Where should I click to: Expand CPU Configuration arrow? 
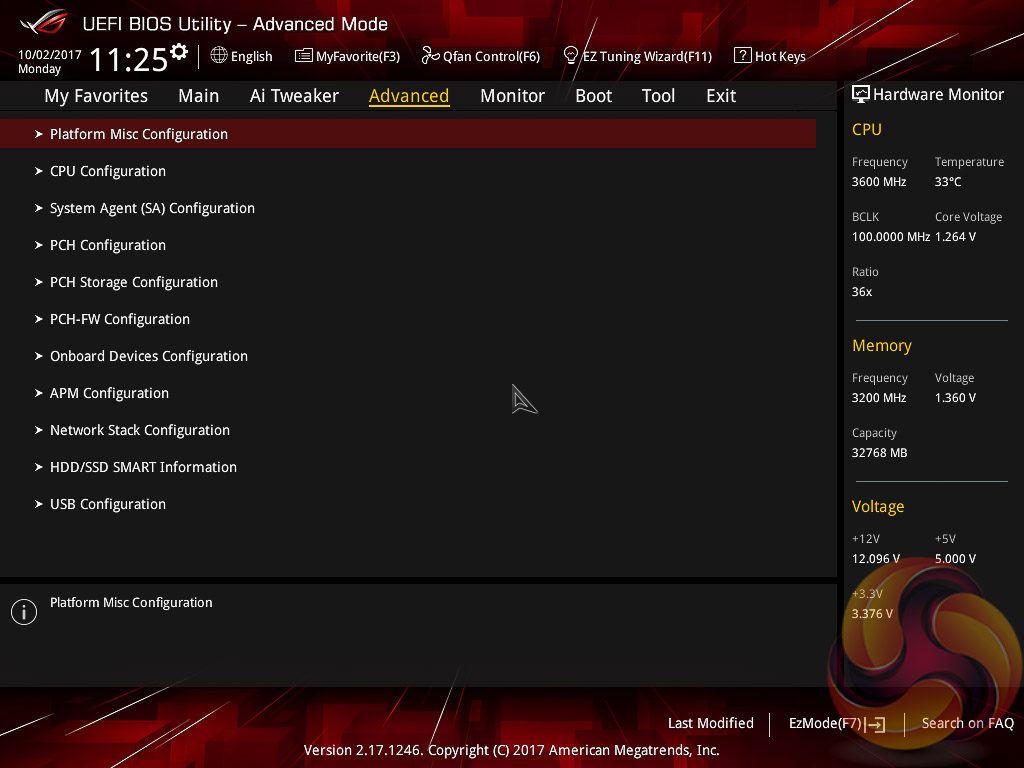pyautogui.click(x=39, y=171)
